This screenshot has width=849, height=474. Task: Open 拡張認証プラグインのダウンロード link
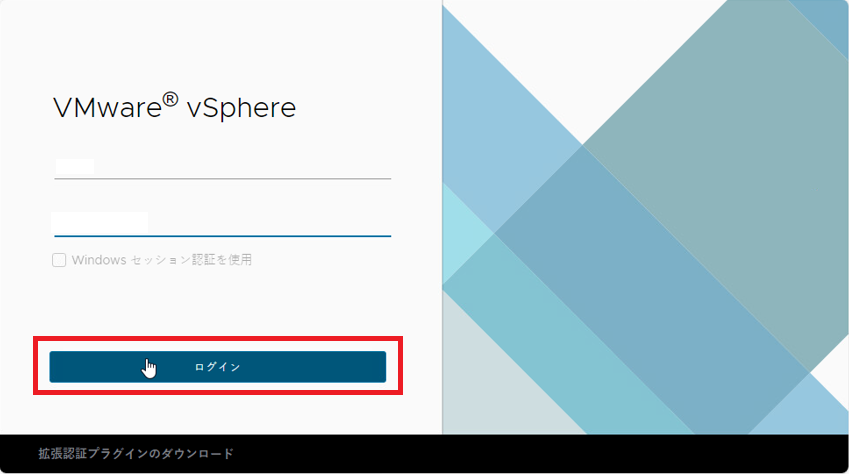click(x=136, y=453)
